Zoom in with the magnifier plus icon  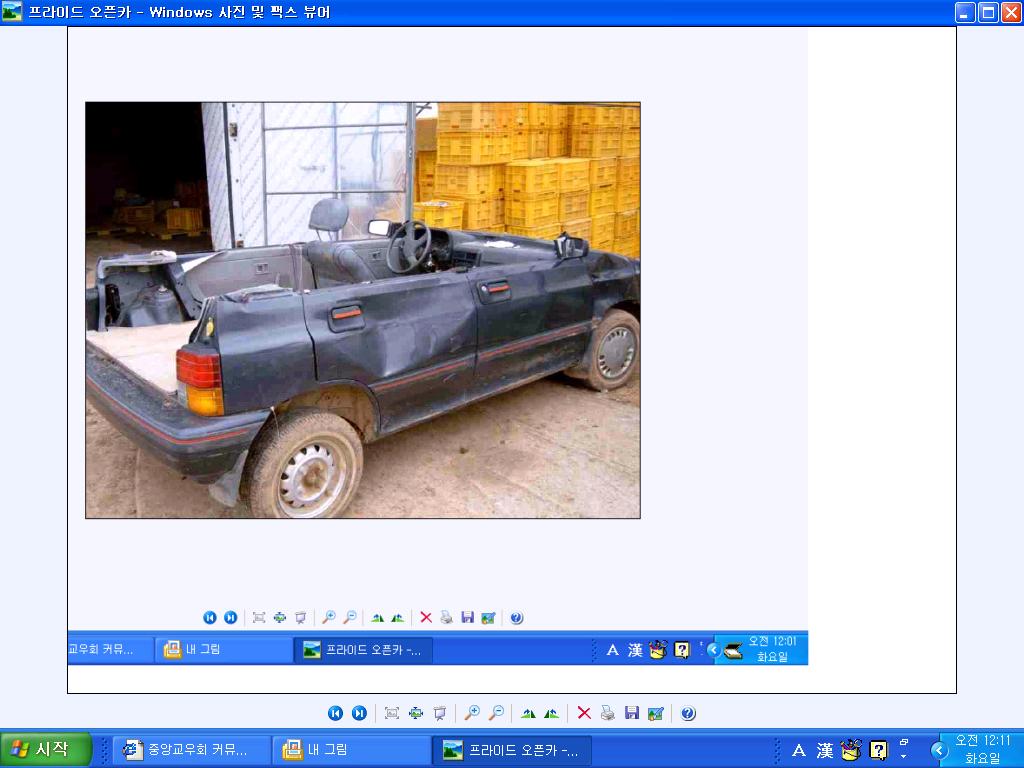click(471, 713)
